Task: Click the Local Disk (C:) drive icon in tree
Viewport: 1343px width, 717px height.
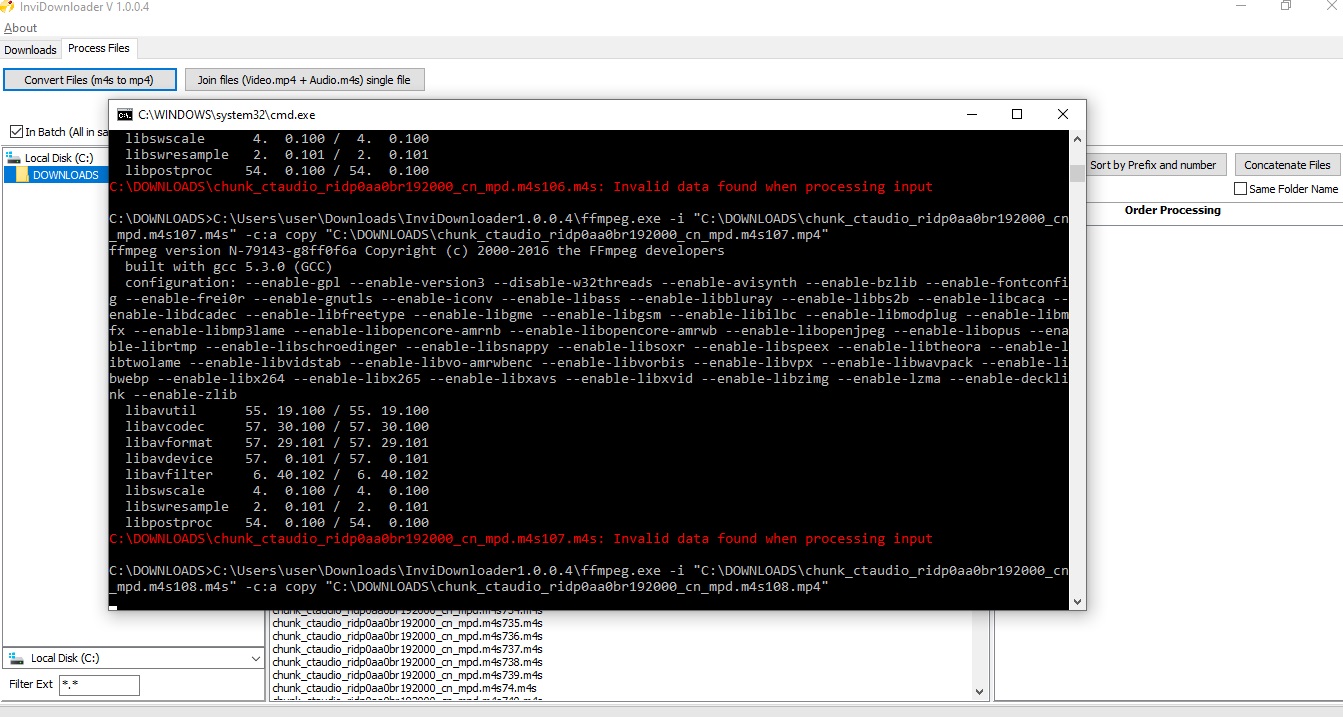Action: [13, 158]
